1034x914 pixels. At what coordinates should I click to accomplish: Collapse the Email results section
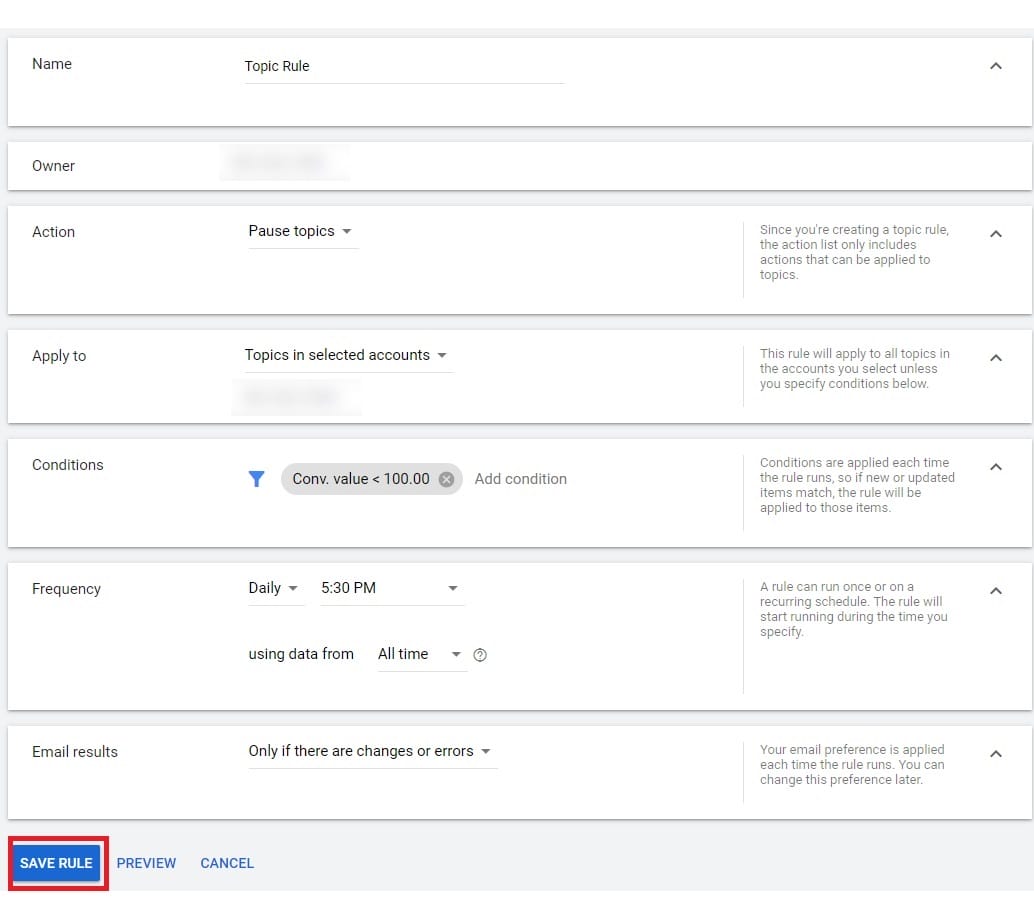tap(995, 754)
